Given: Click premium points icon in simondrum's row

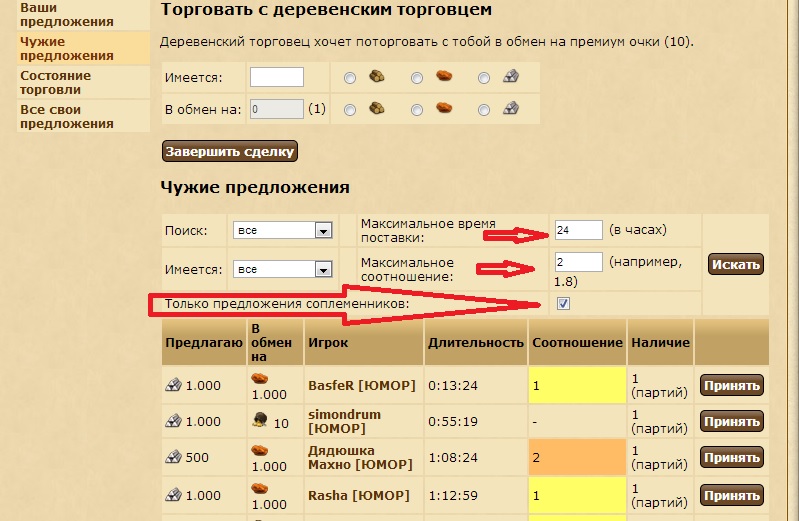Looking at the screenshot, I should point(260,420).
